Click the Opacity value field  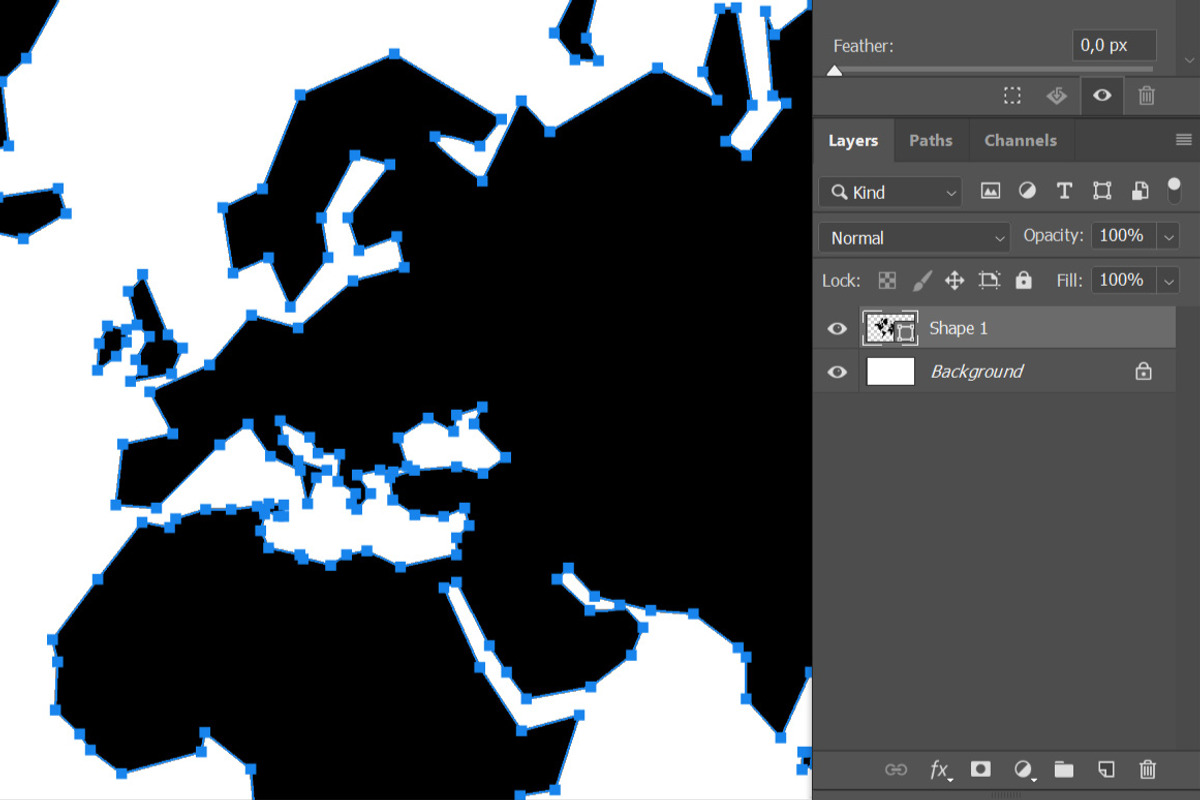coord(1123,236)
